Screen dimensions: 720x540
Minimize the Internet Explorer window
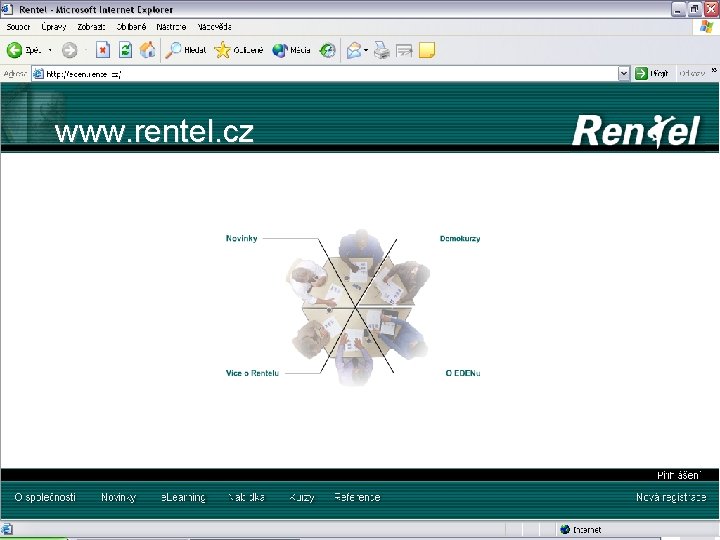click(678, 9)
